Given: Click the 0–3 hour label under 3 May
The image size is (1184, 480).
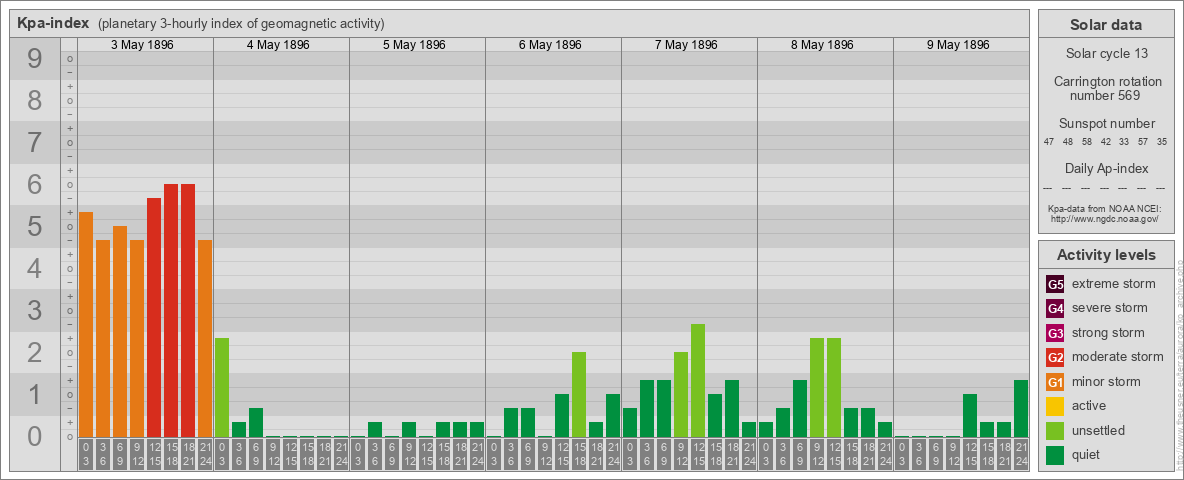Looking at the screenshot, I should pyautogui.click(x=86, y=455).
